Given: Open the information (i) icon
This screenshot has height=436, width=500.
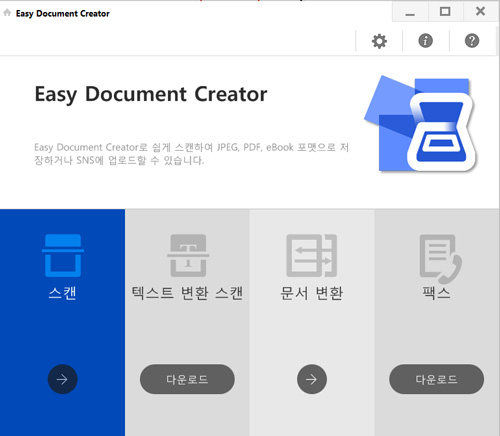Looking at the screenshot, I should 425,41.
